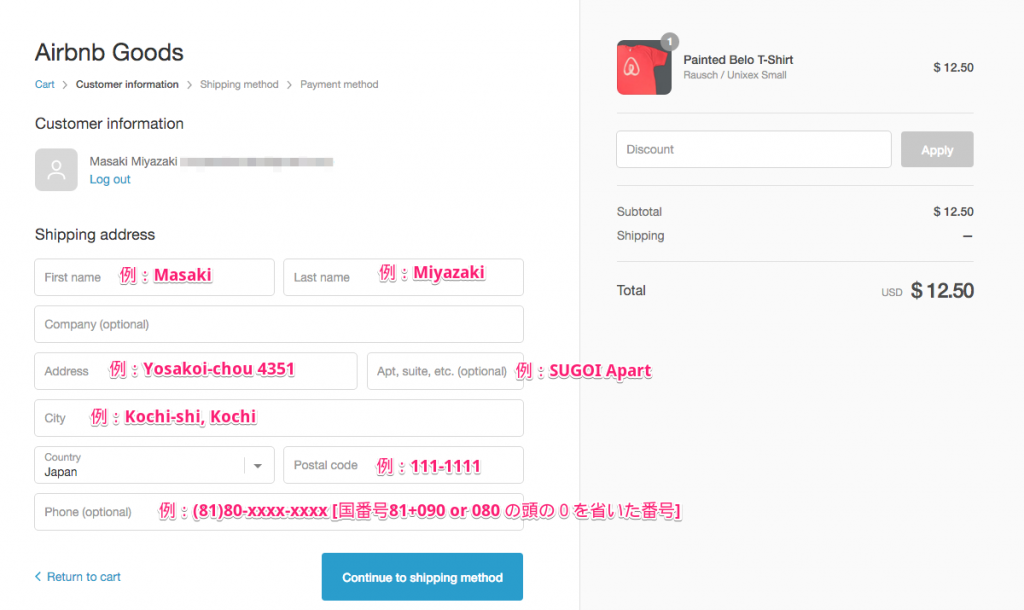Click the $ 12.50 Total amount
This screenshot has width=1024, height=610.
pos(942,291)
